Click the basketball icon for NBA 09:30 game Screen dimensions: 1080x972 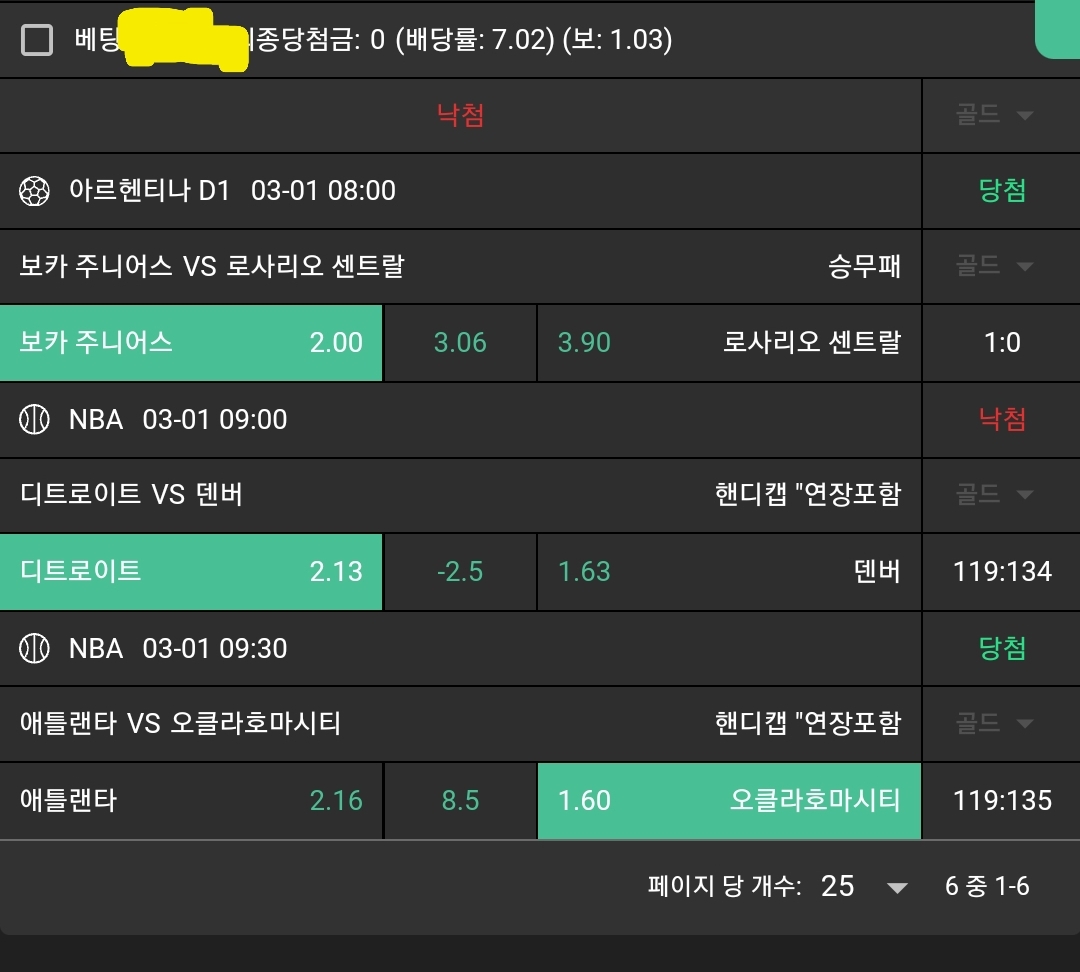(x=35, y=649)
